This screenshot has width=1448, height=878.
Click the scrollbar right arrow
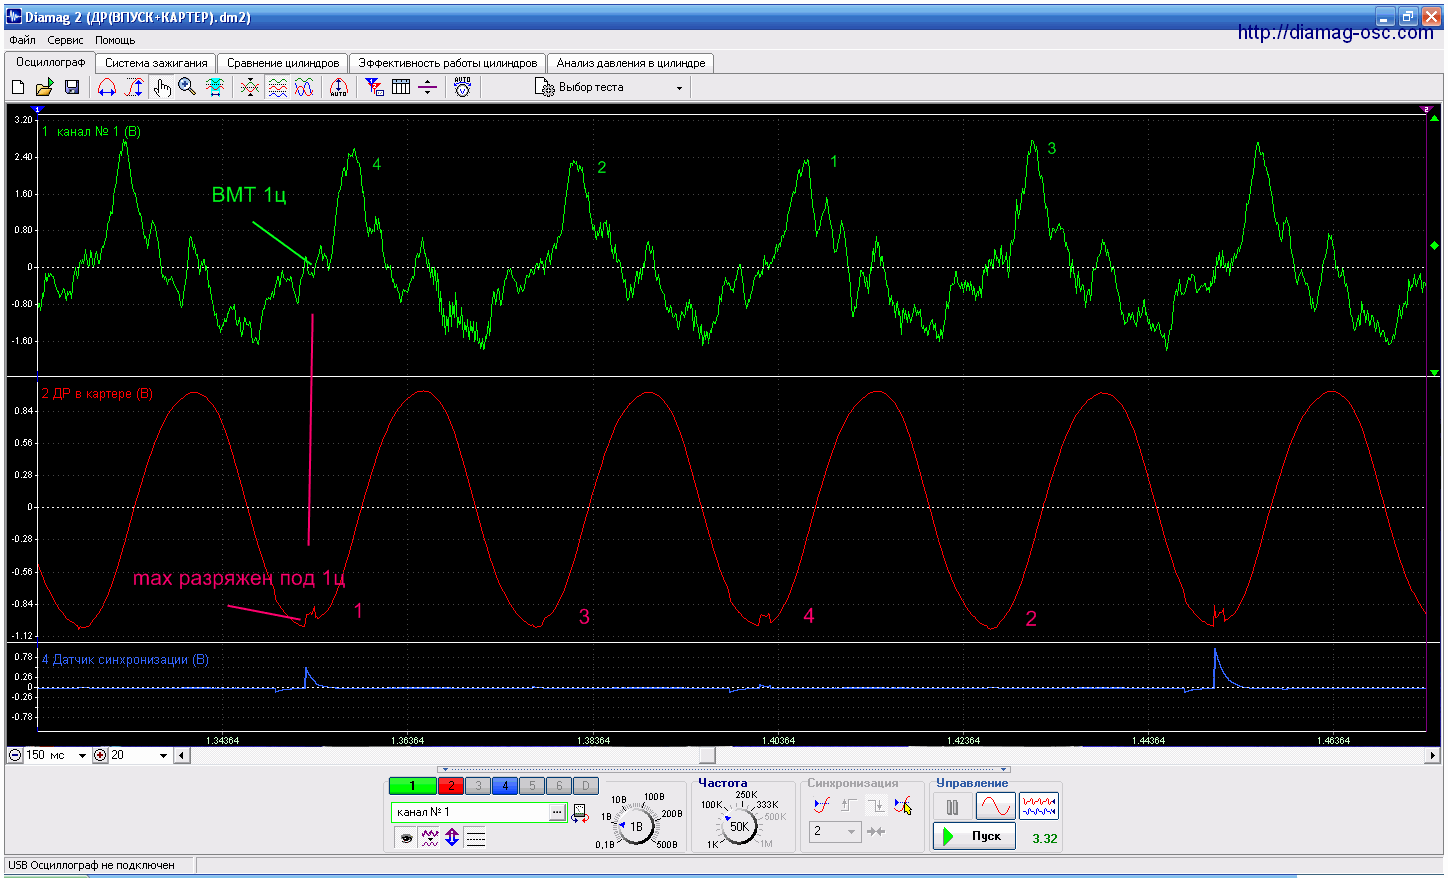(x=1433, y=755)
